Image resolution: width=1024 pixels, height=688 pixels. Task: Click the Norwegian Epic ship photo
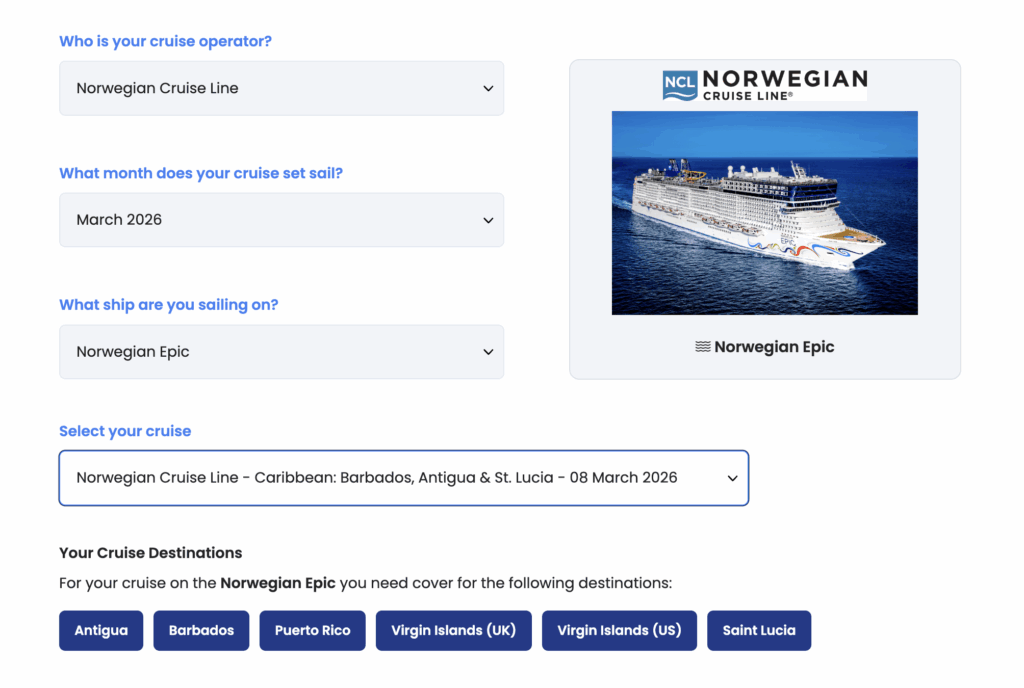coord(765,213)
